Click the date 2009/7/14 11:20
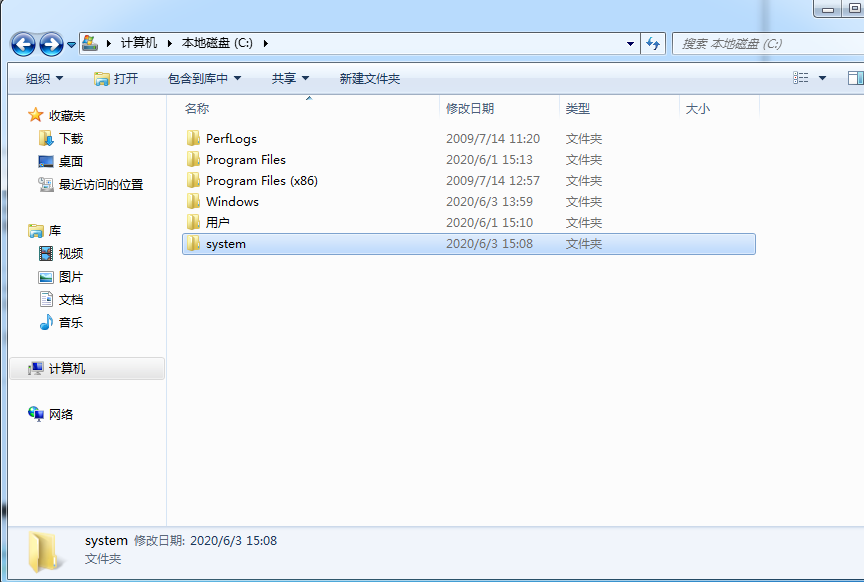 tap(493, 139)
